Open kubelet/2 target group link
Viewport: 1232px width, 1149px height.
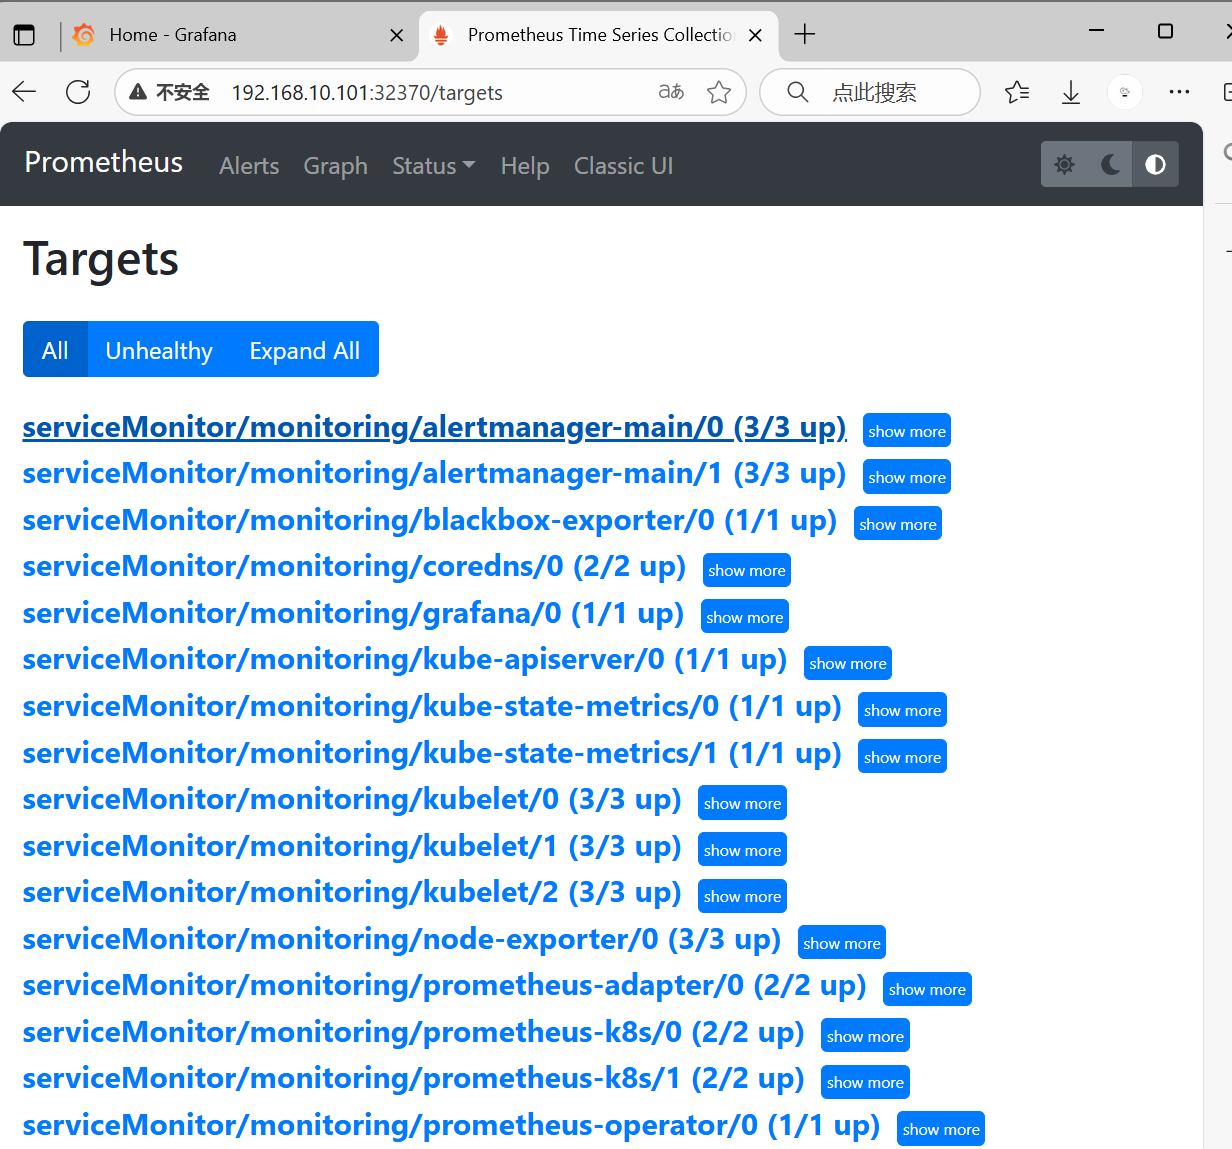point(352,892)
